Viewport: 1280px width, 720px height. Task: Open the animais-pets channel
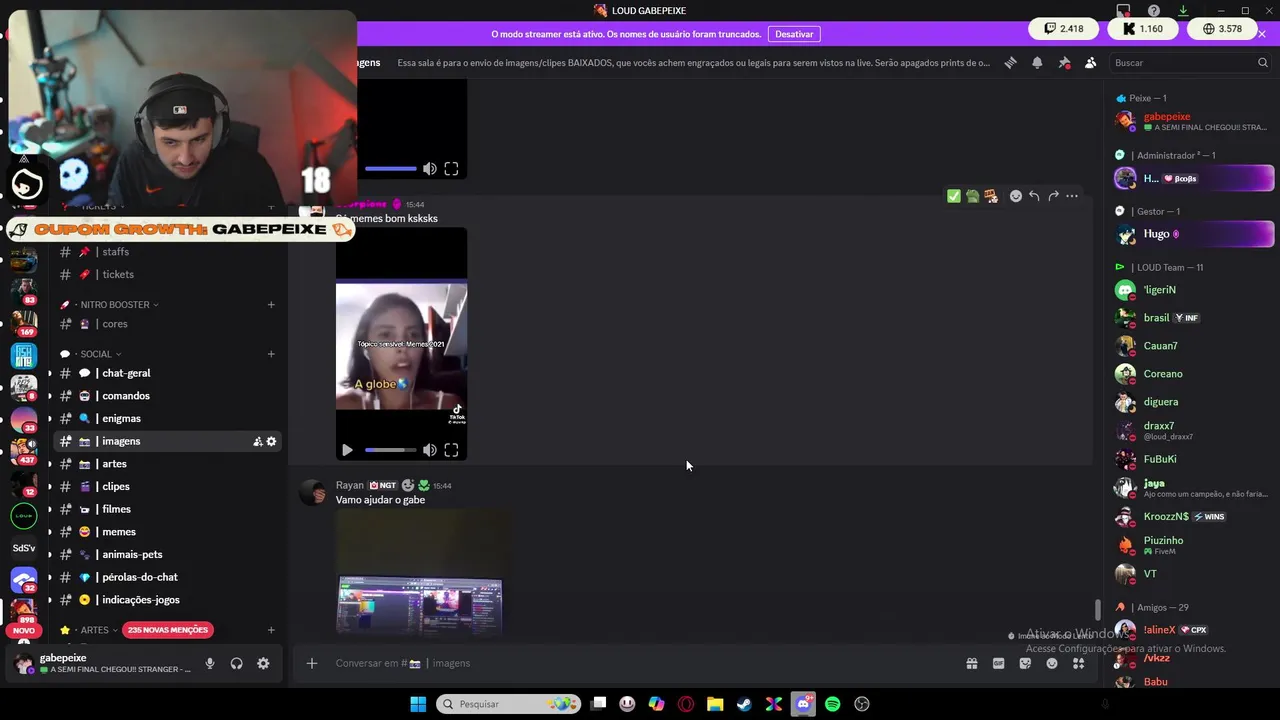click(167, 554)
